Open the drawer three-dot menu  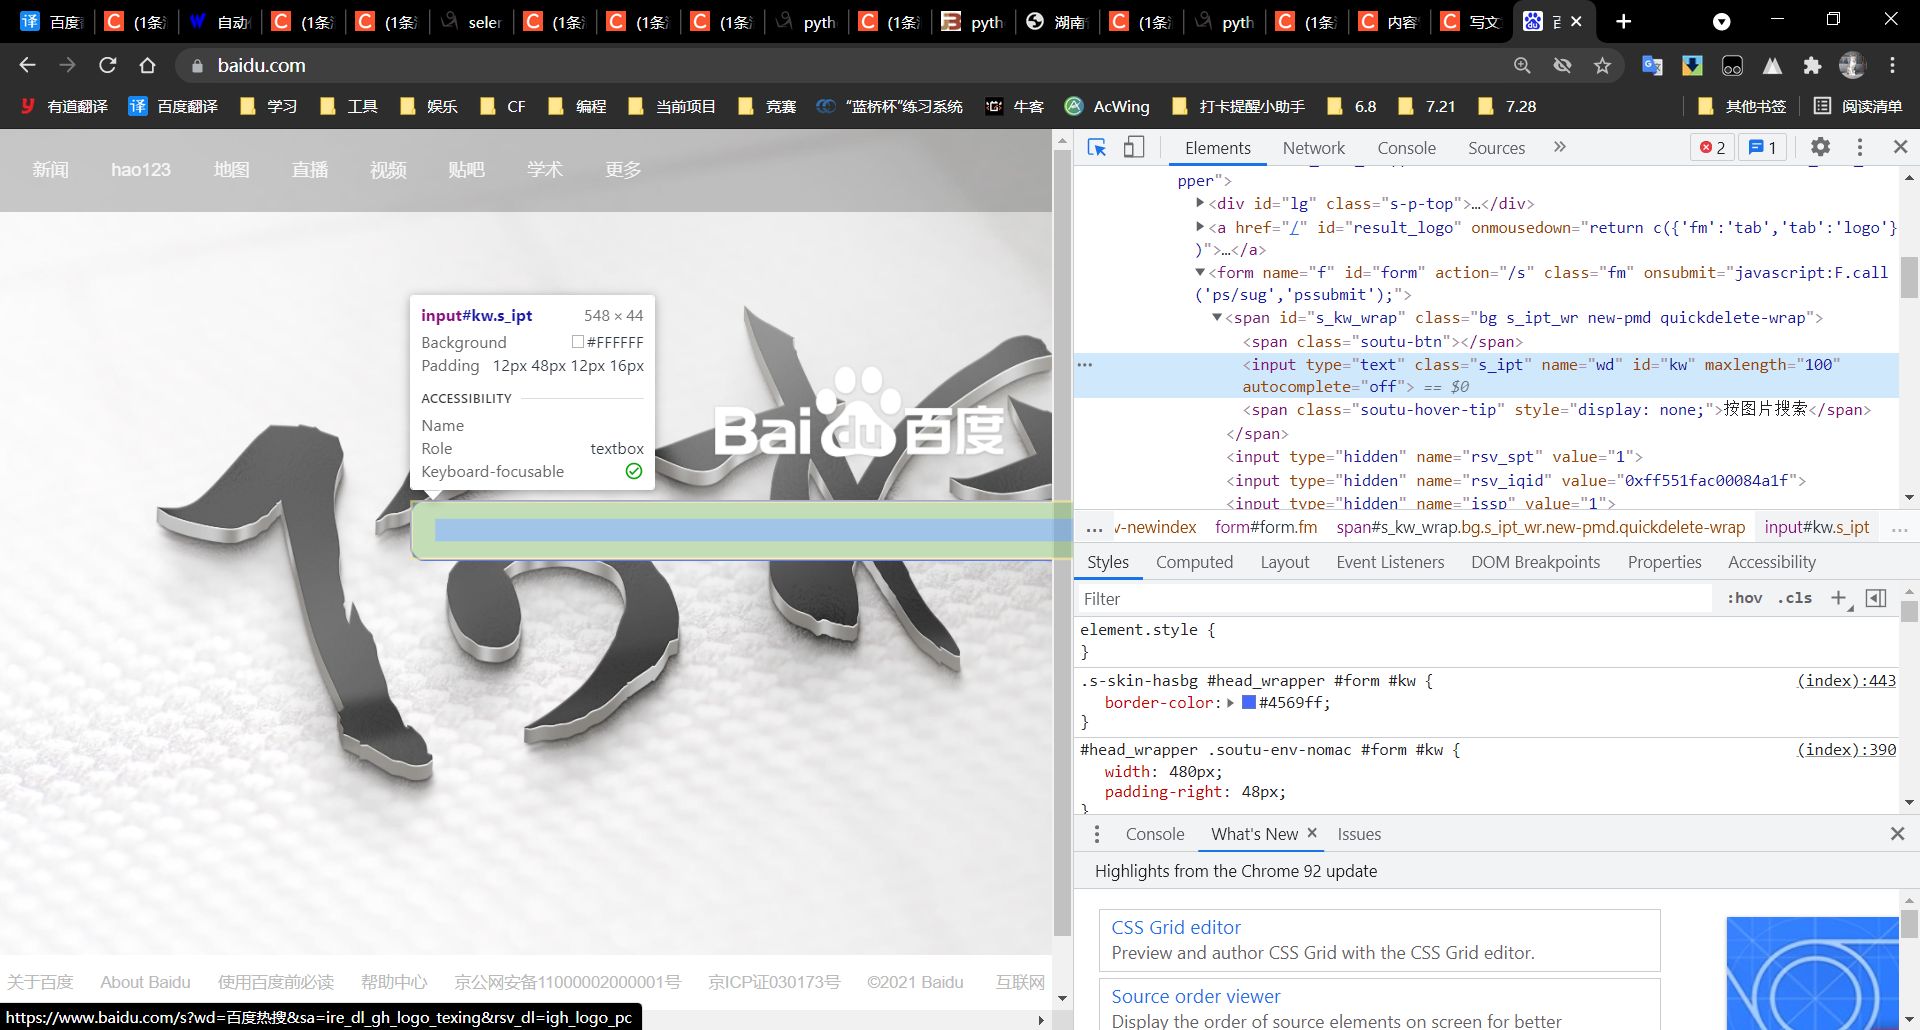(x=1097, y=834)
